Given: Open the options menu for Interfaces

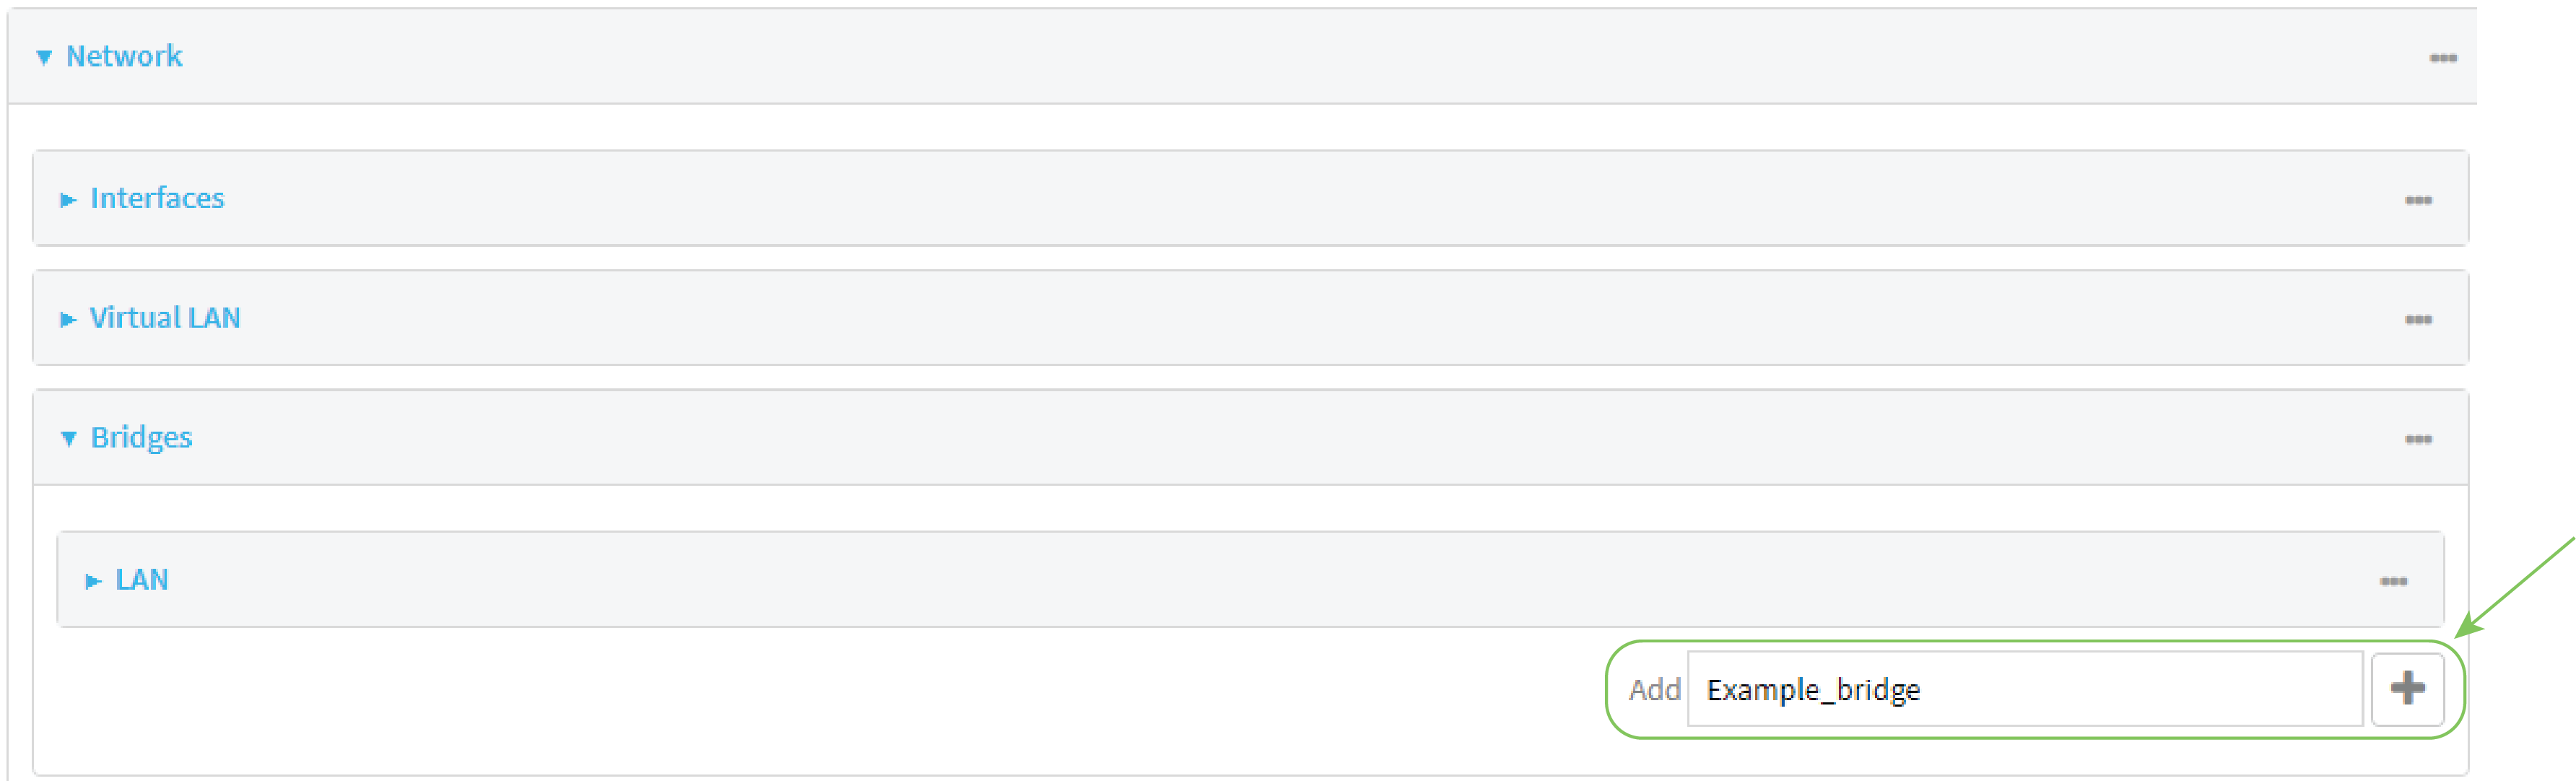Looking at the screenshot, I should click(2420, 199).
